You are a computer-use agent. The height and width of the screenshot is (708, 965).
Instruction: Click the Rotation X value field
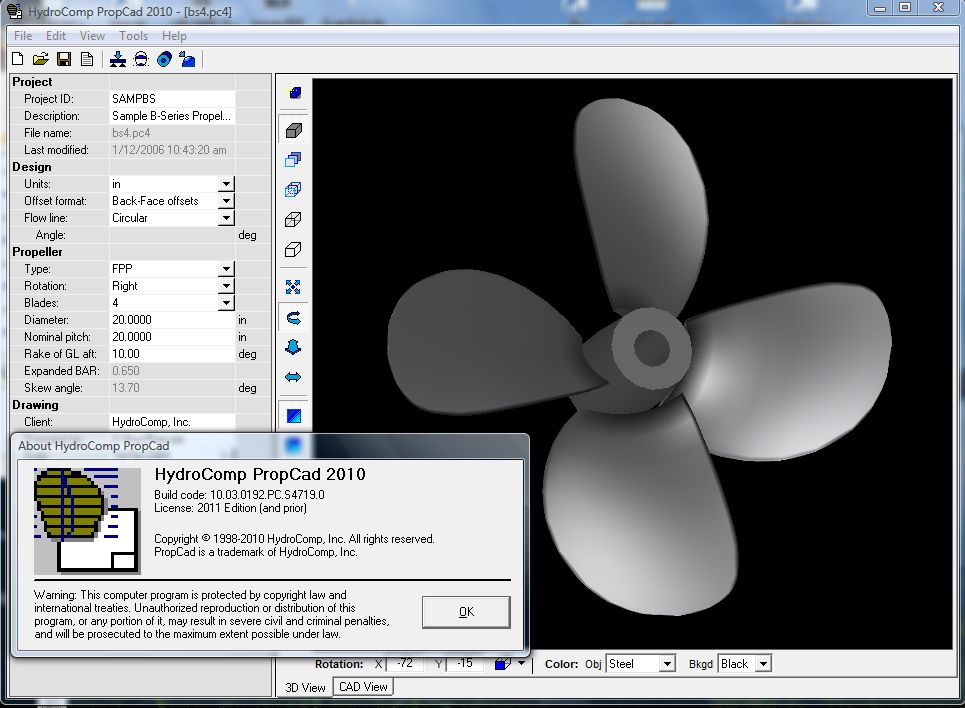(x=404, y=663)
